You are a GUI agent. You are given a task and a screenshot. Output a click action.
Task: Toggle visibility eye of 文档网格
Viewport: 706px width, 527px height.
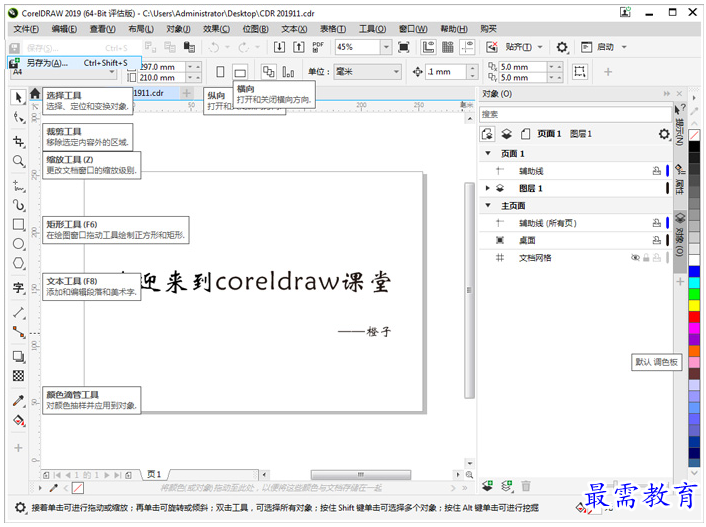pos(635,258)
